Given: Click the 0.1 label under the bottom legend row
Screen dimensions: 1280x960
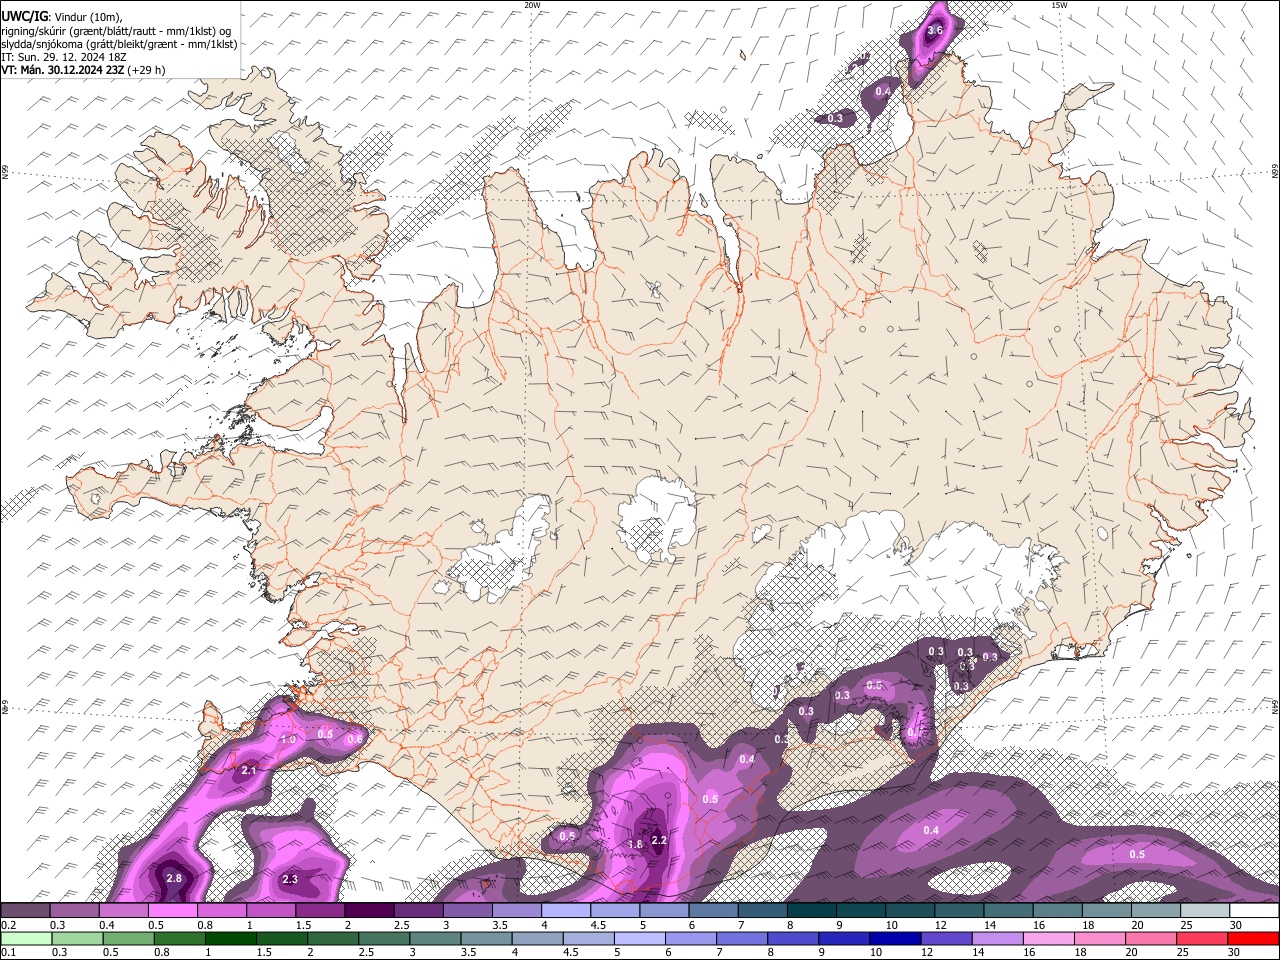Looking at the screenshot, I should click(8, 952).
